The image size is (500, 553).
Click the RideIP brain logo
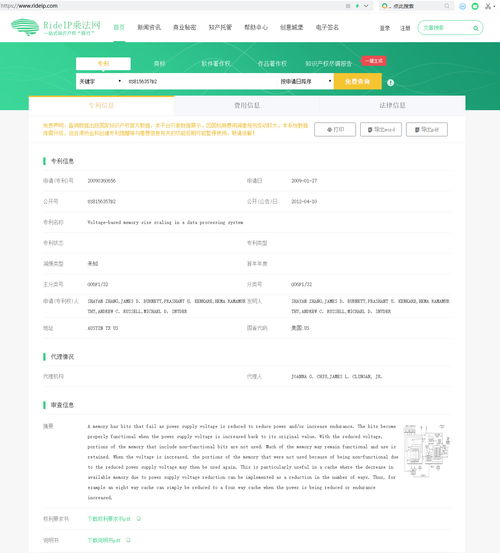(x=25, y=27)
